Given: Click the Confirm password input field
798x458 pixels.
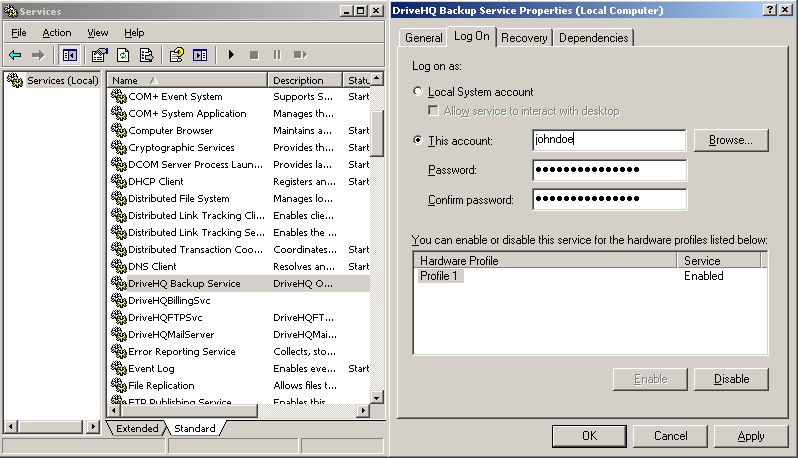Looking at the screenshot, I should (x=609, y=200).
